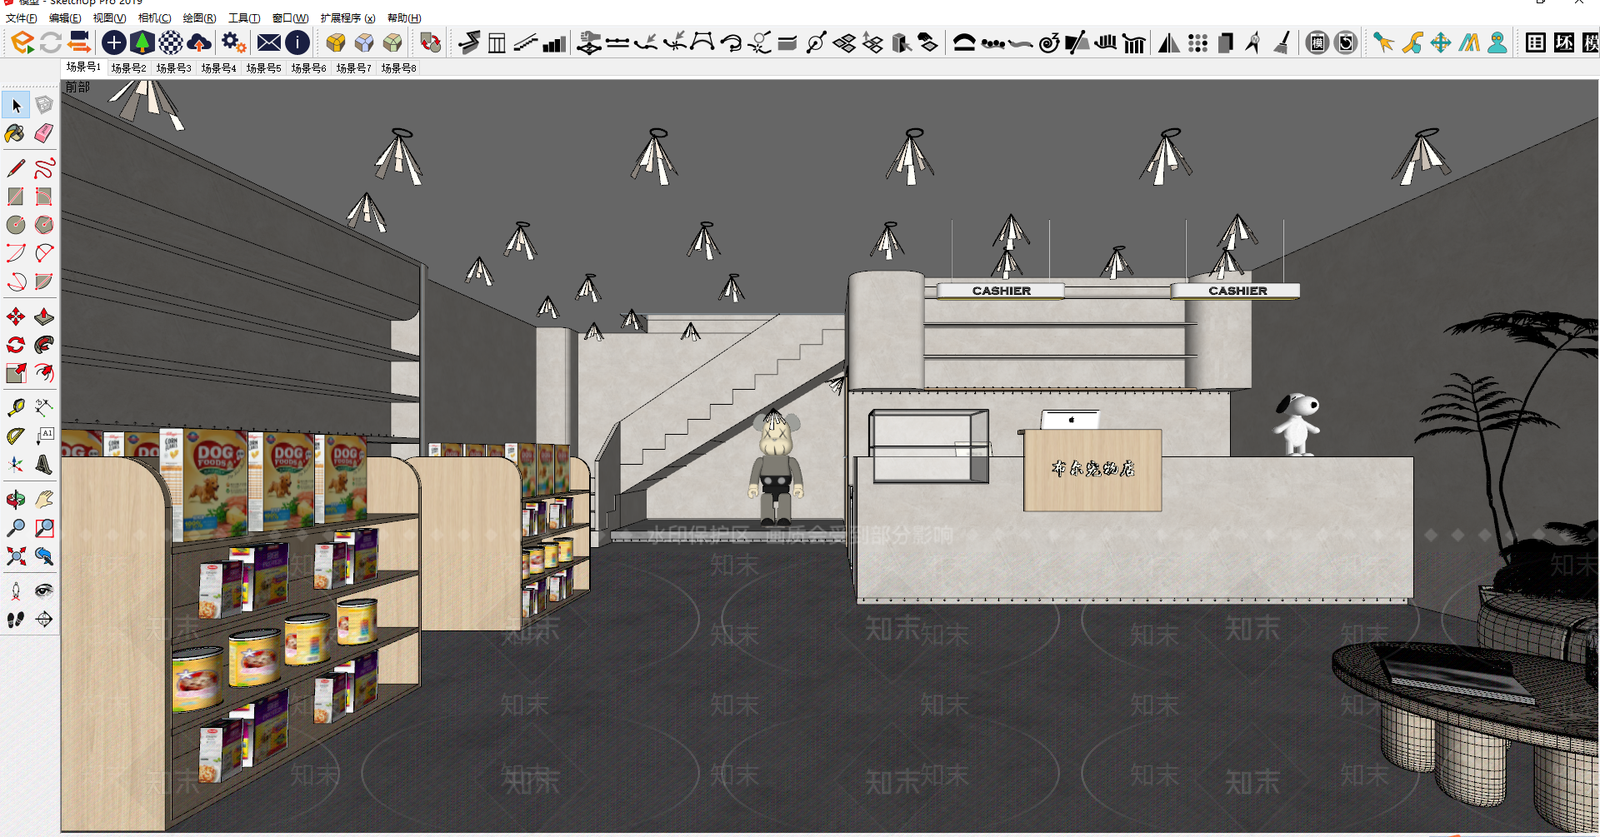1600x837 pixels.
Task: Switch to scene tab 场景号5
Action: pos(264,68)
